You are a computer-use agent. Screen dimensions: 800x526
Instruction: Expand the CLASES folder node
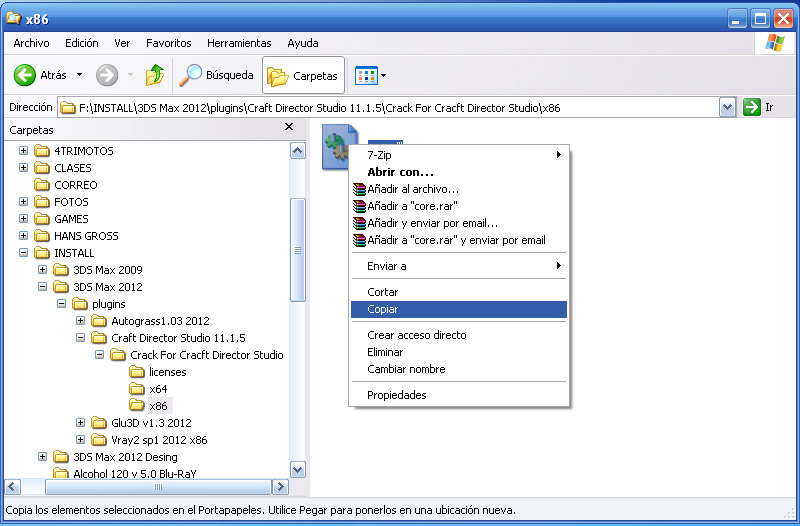[x=23, y=167]
